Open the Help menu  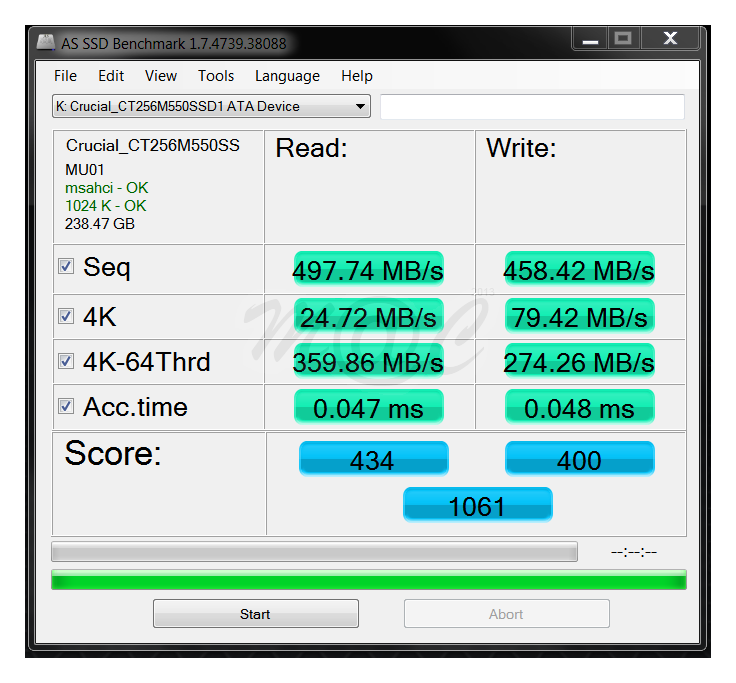pos(357,76)
